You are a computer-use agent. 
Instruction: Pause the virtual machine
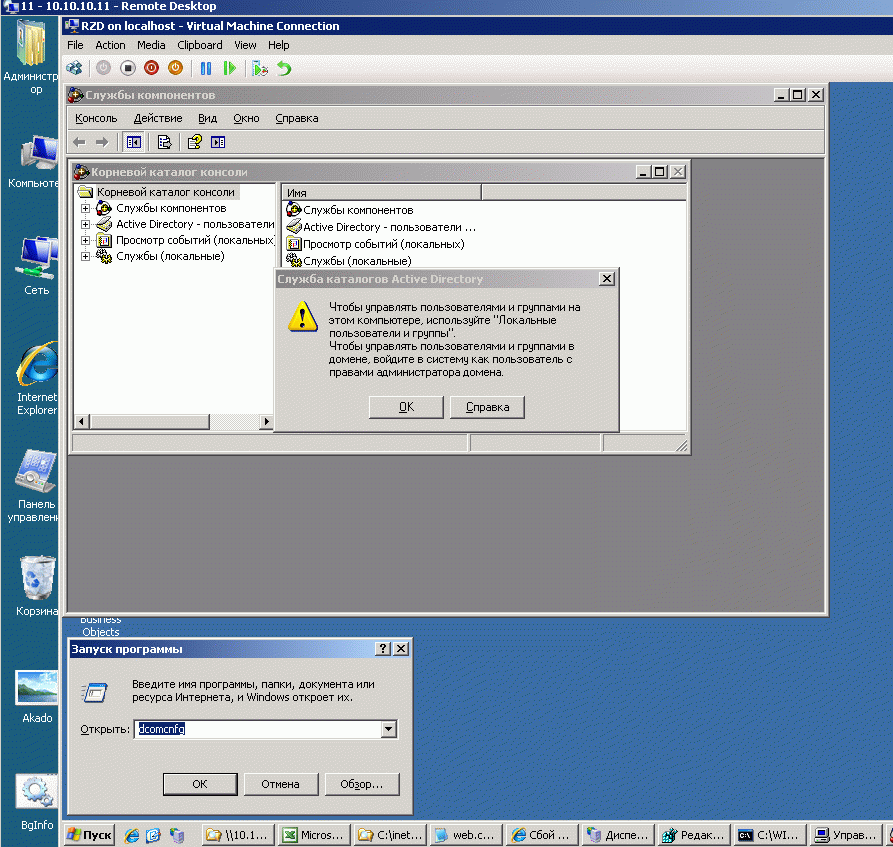point(206,68)
